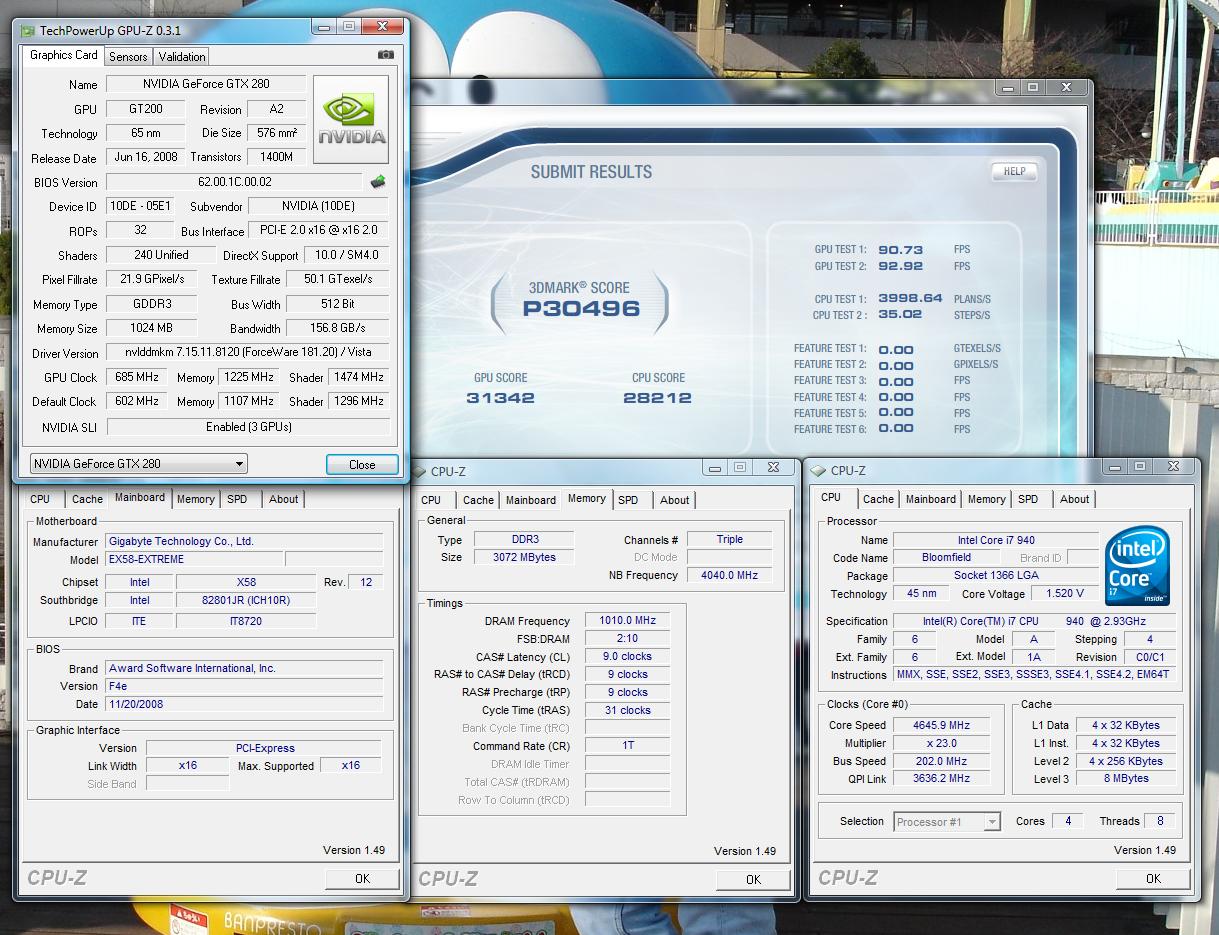Click the CPU TEST 1 value 3998.64
This screenshot has width=1219, height=935.
[x=910, y=299]
